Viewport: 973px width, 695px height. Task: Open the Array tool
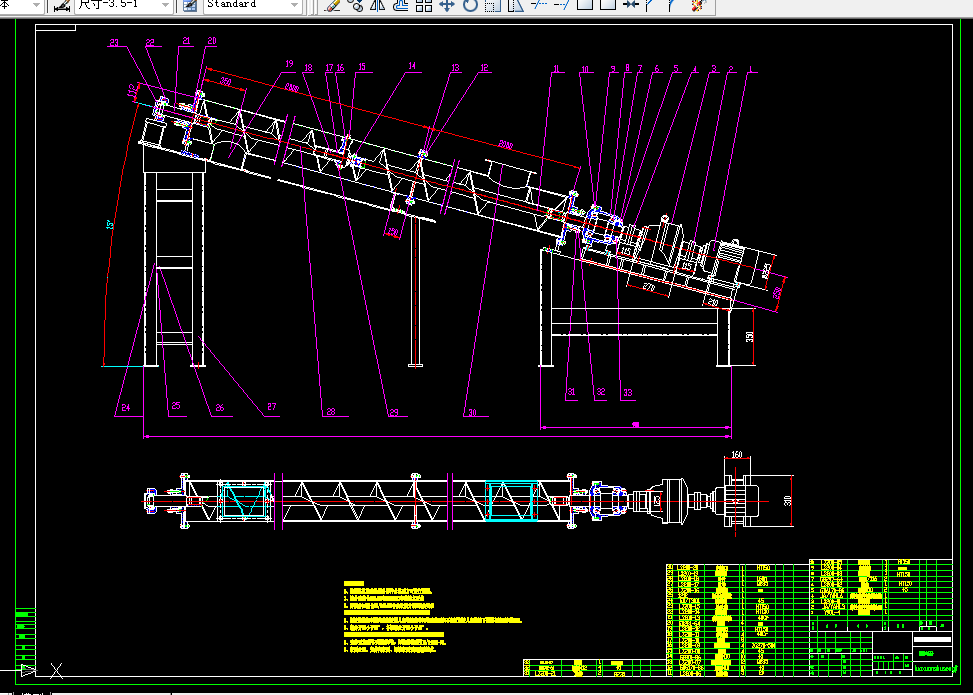[424, 6]
